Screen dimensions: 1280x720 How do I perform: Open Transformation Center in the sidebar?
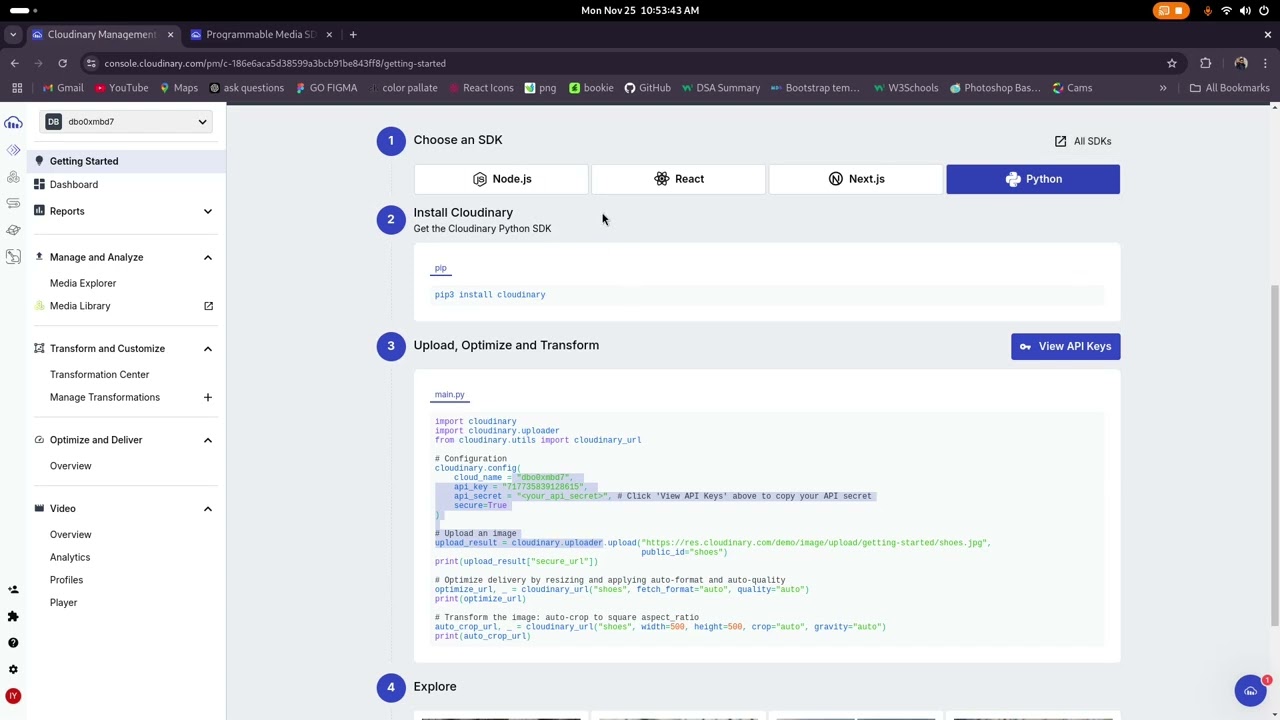pos(99,375)
